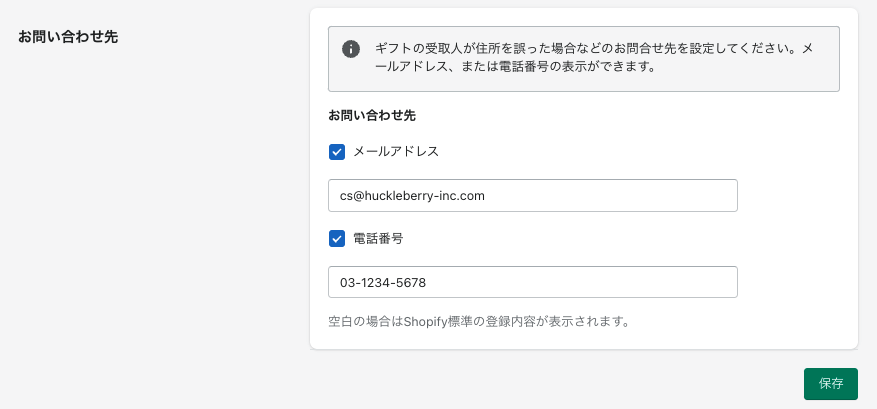
Task: Click the helper text below the phone field
Action: click(479, 322)
